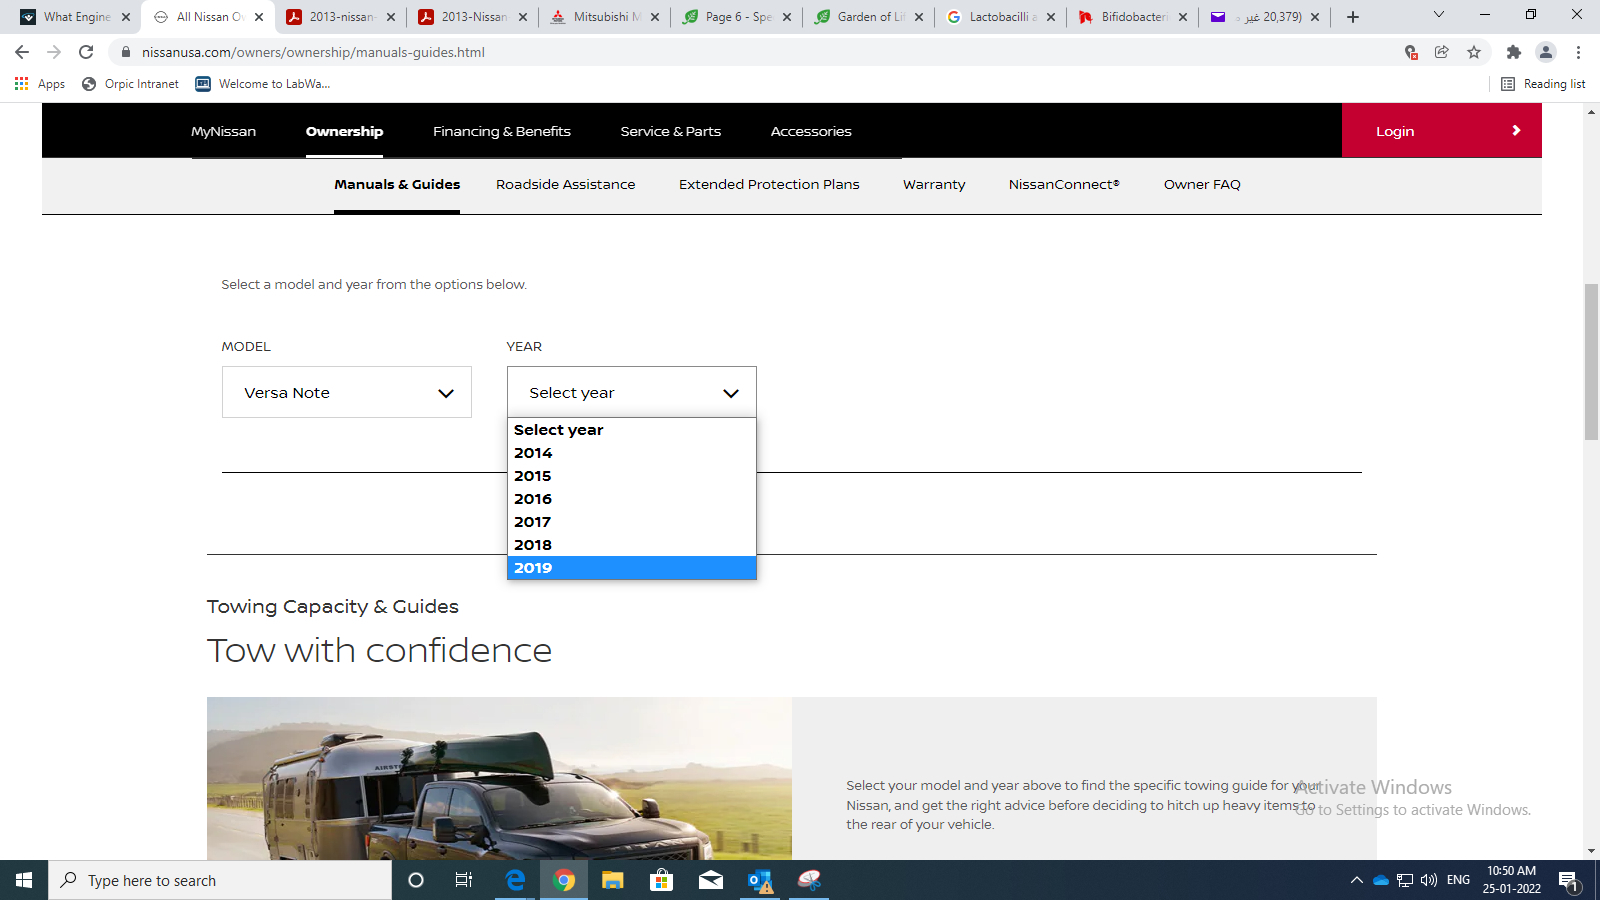The height and width of the screenshot is (900, 1600).
Task: Choose 2019 from the year list
Action: point(533,568)
